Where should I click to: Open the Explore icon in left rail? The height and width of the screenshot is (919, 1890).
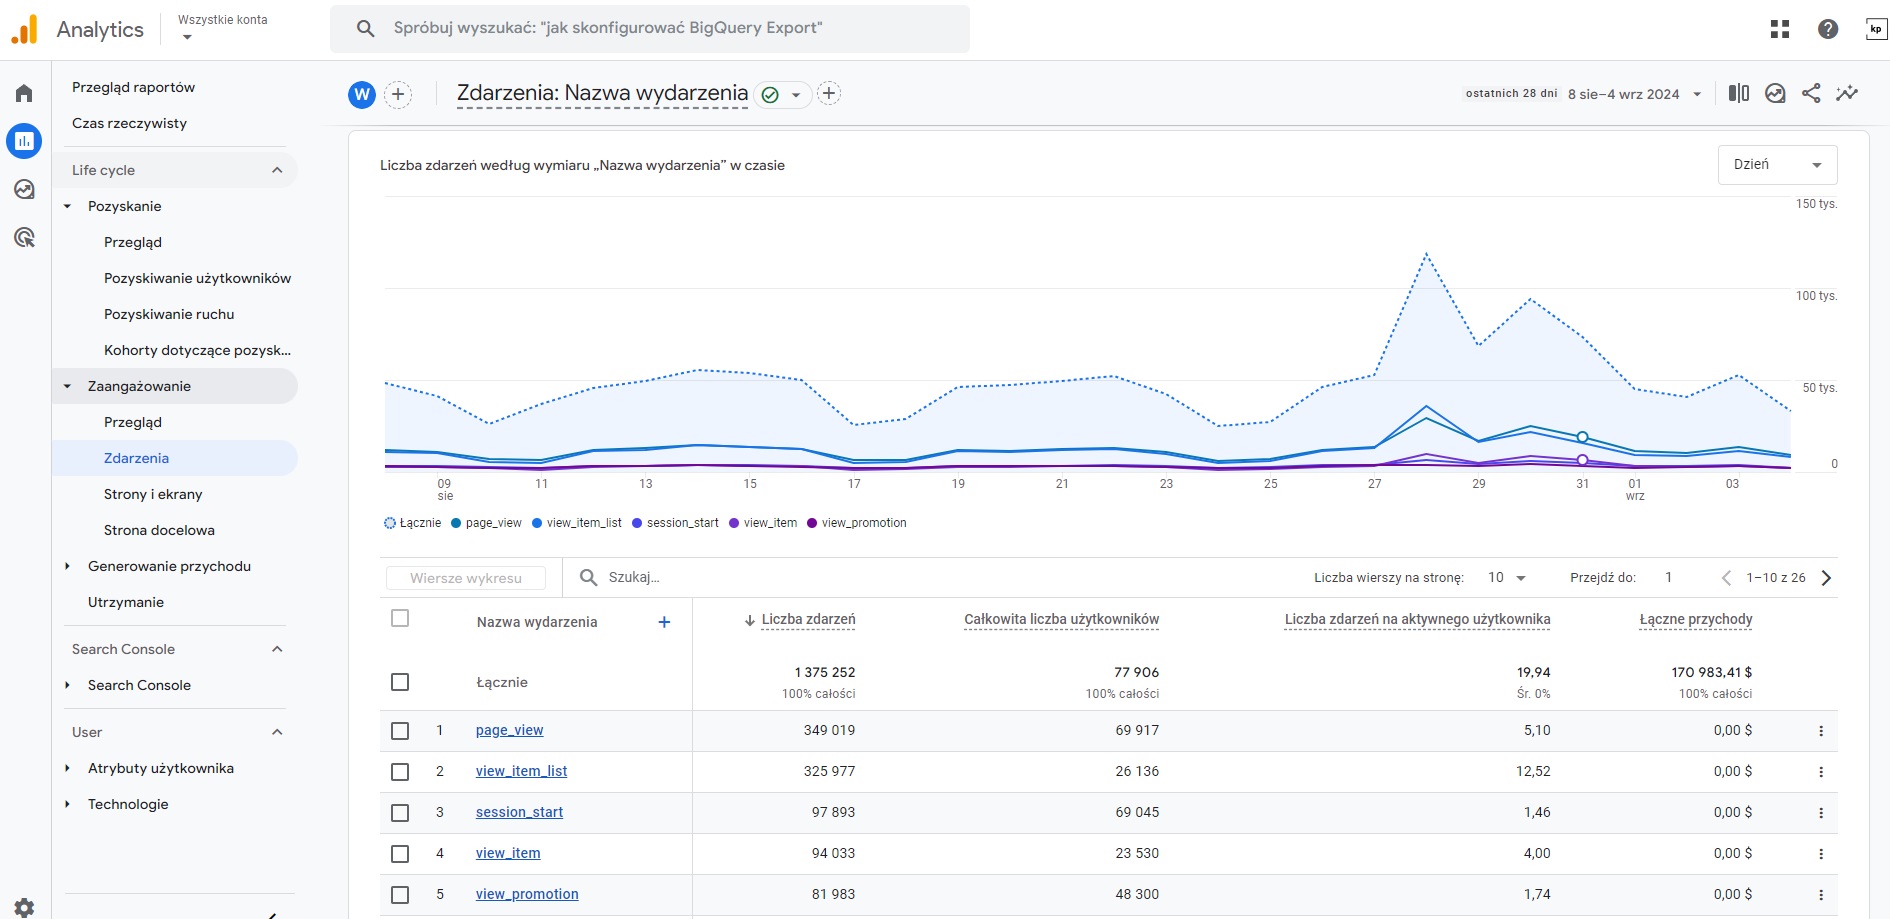click(24, 189)
